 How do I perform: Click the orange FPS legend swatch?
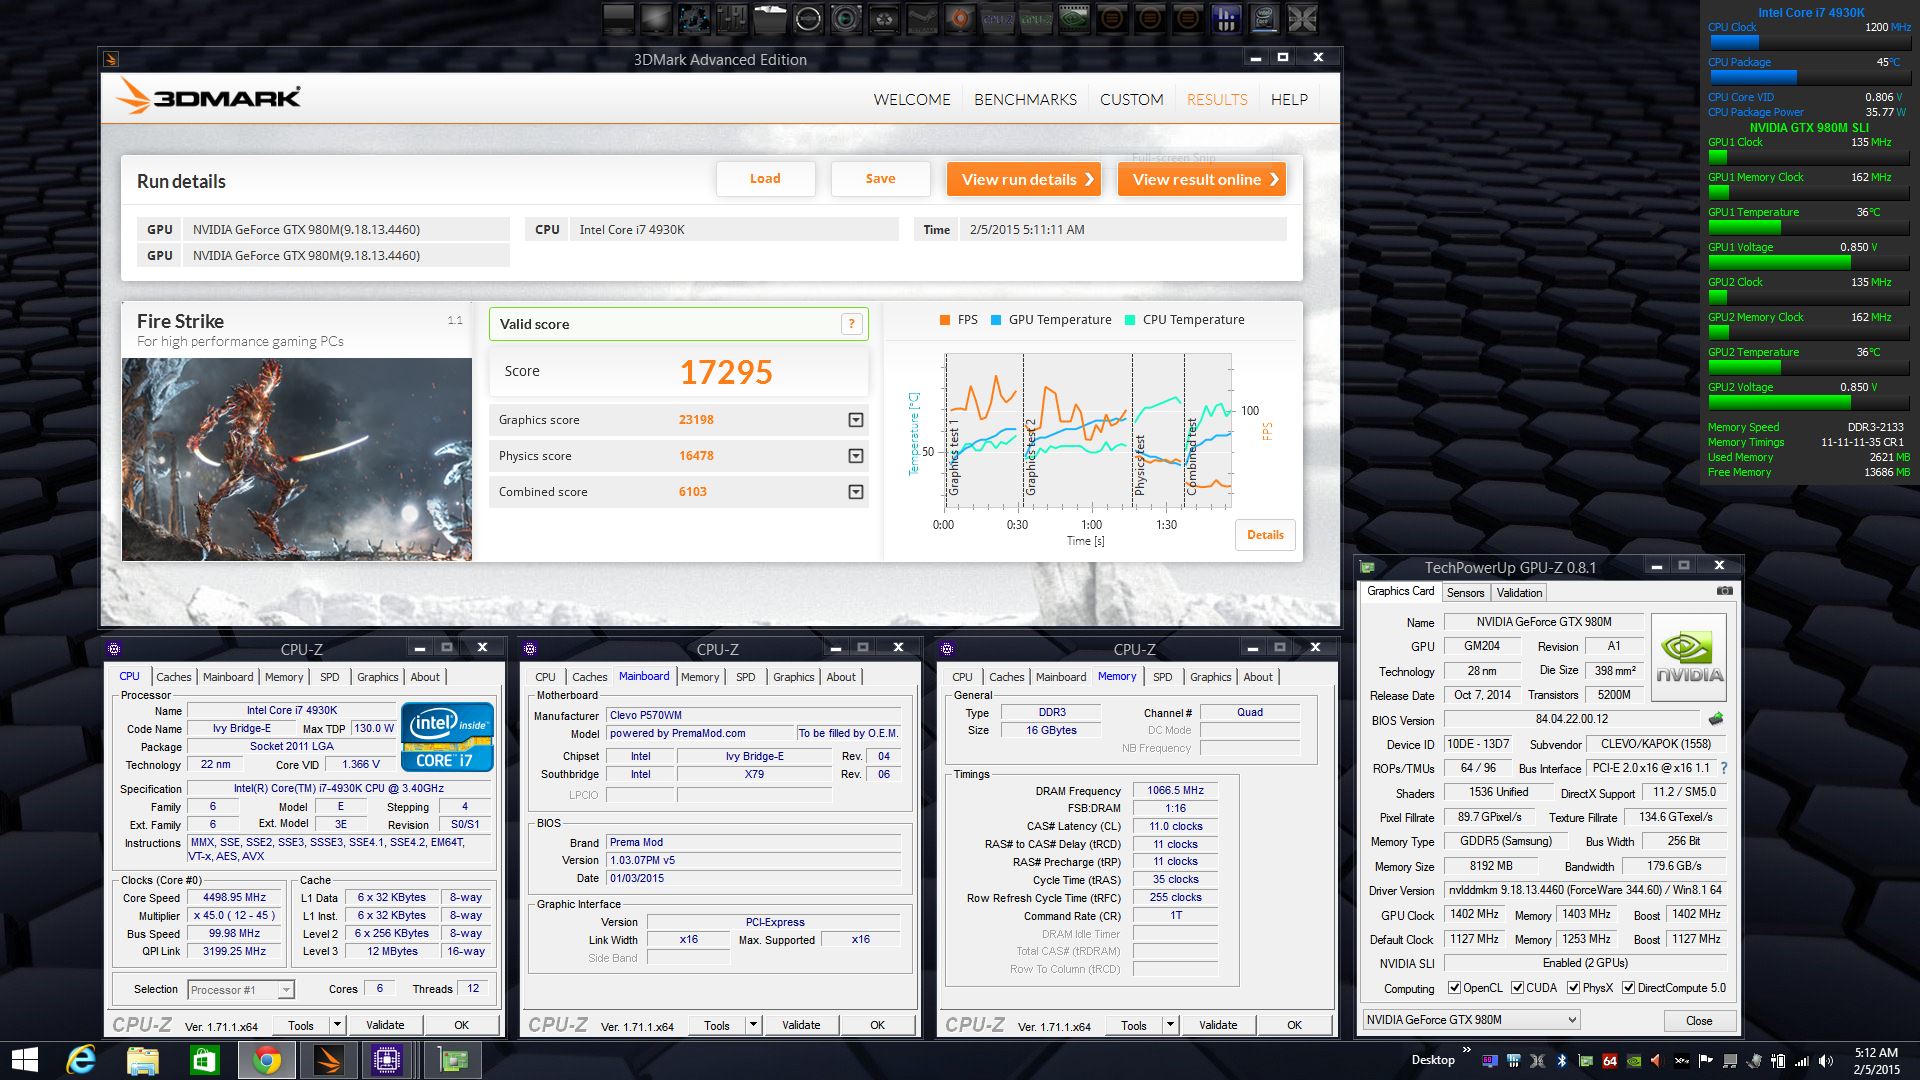[945, 320]
